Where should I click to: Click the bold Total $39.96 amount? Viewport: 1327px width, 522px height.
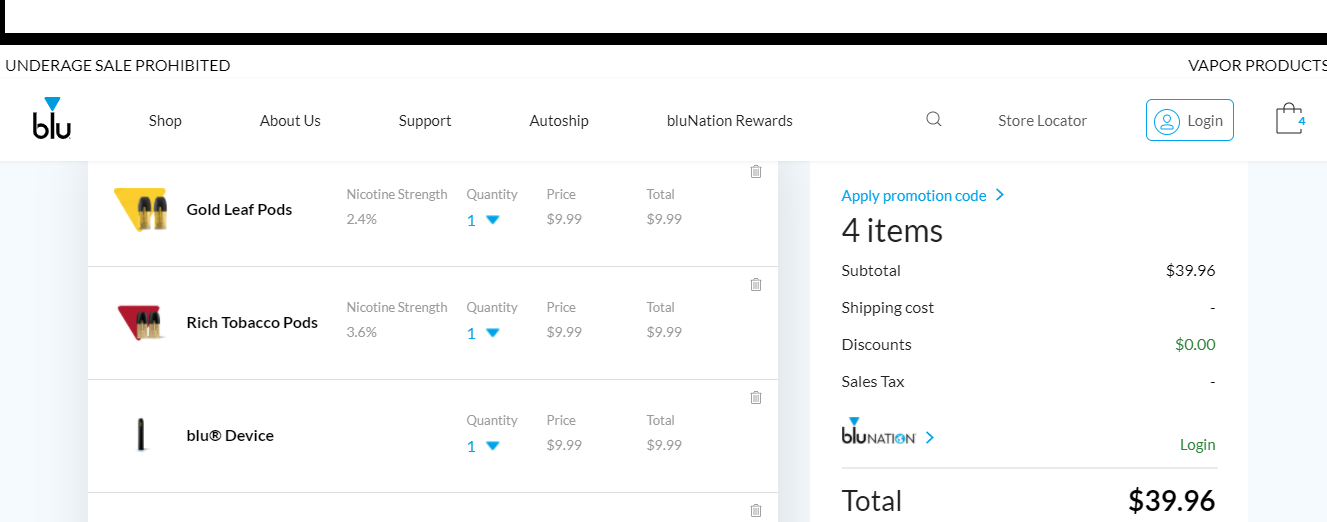coord(1172,500)
